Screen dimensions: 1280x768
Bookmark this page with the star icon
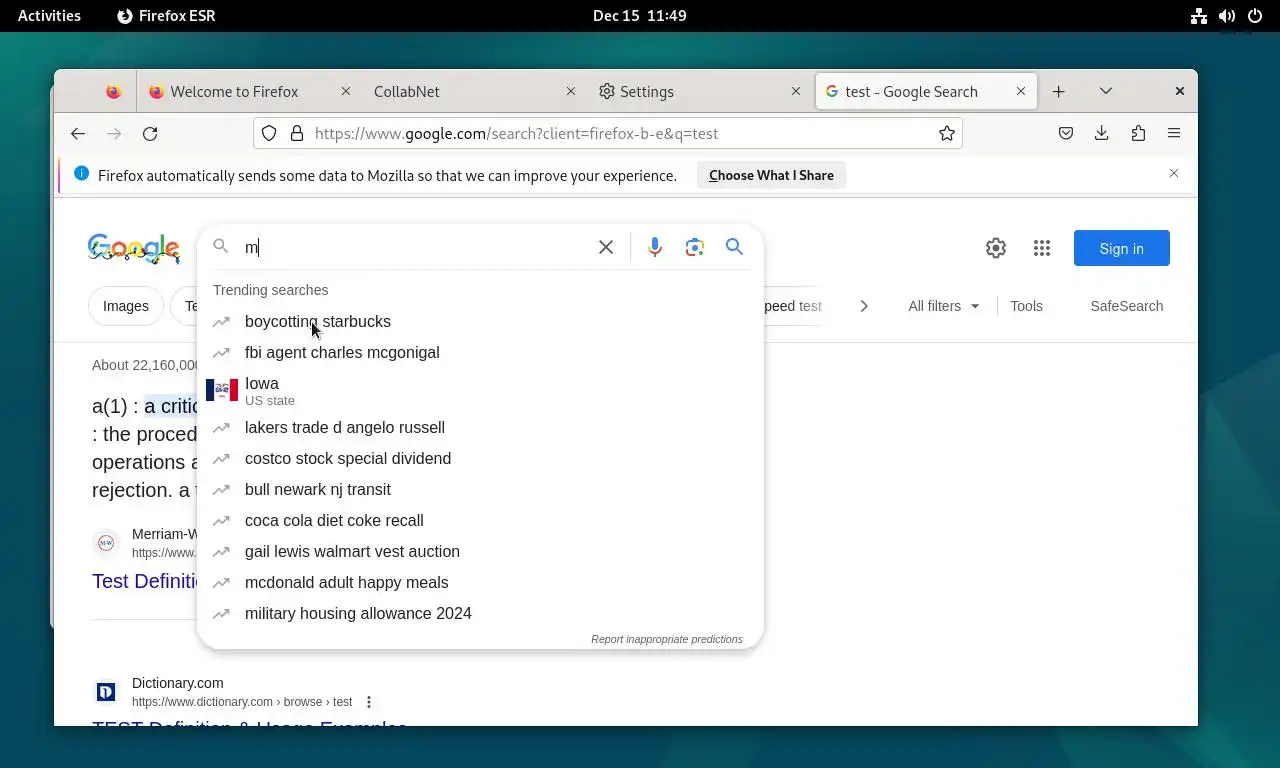[x=947, y=133]
